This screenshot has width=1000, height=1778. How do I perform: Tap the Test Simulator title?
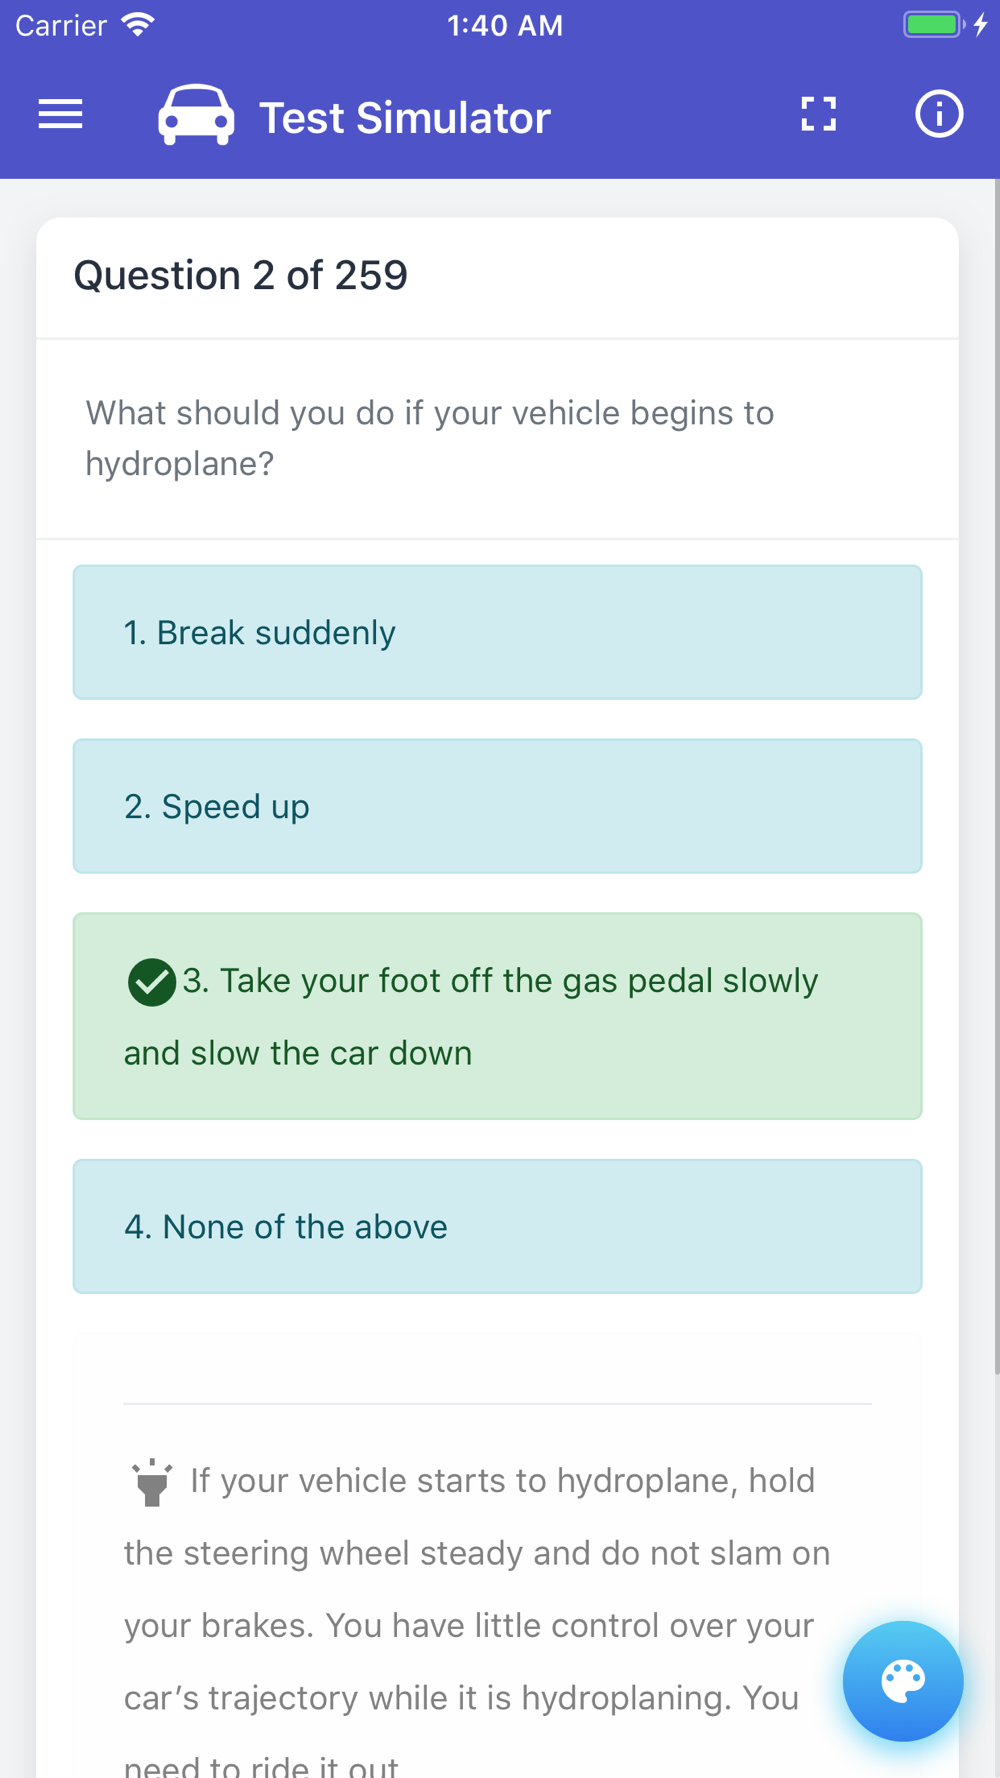click(404, 118)
